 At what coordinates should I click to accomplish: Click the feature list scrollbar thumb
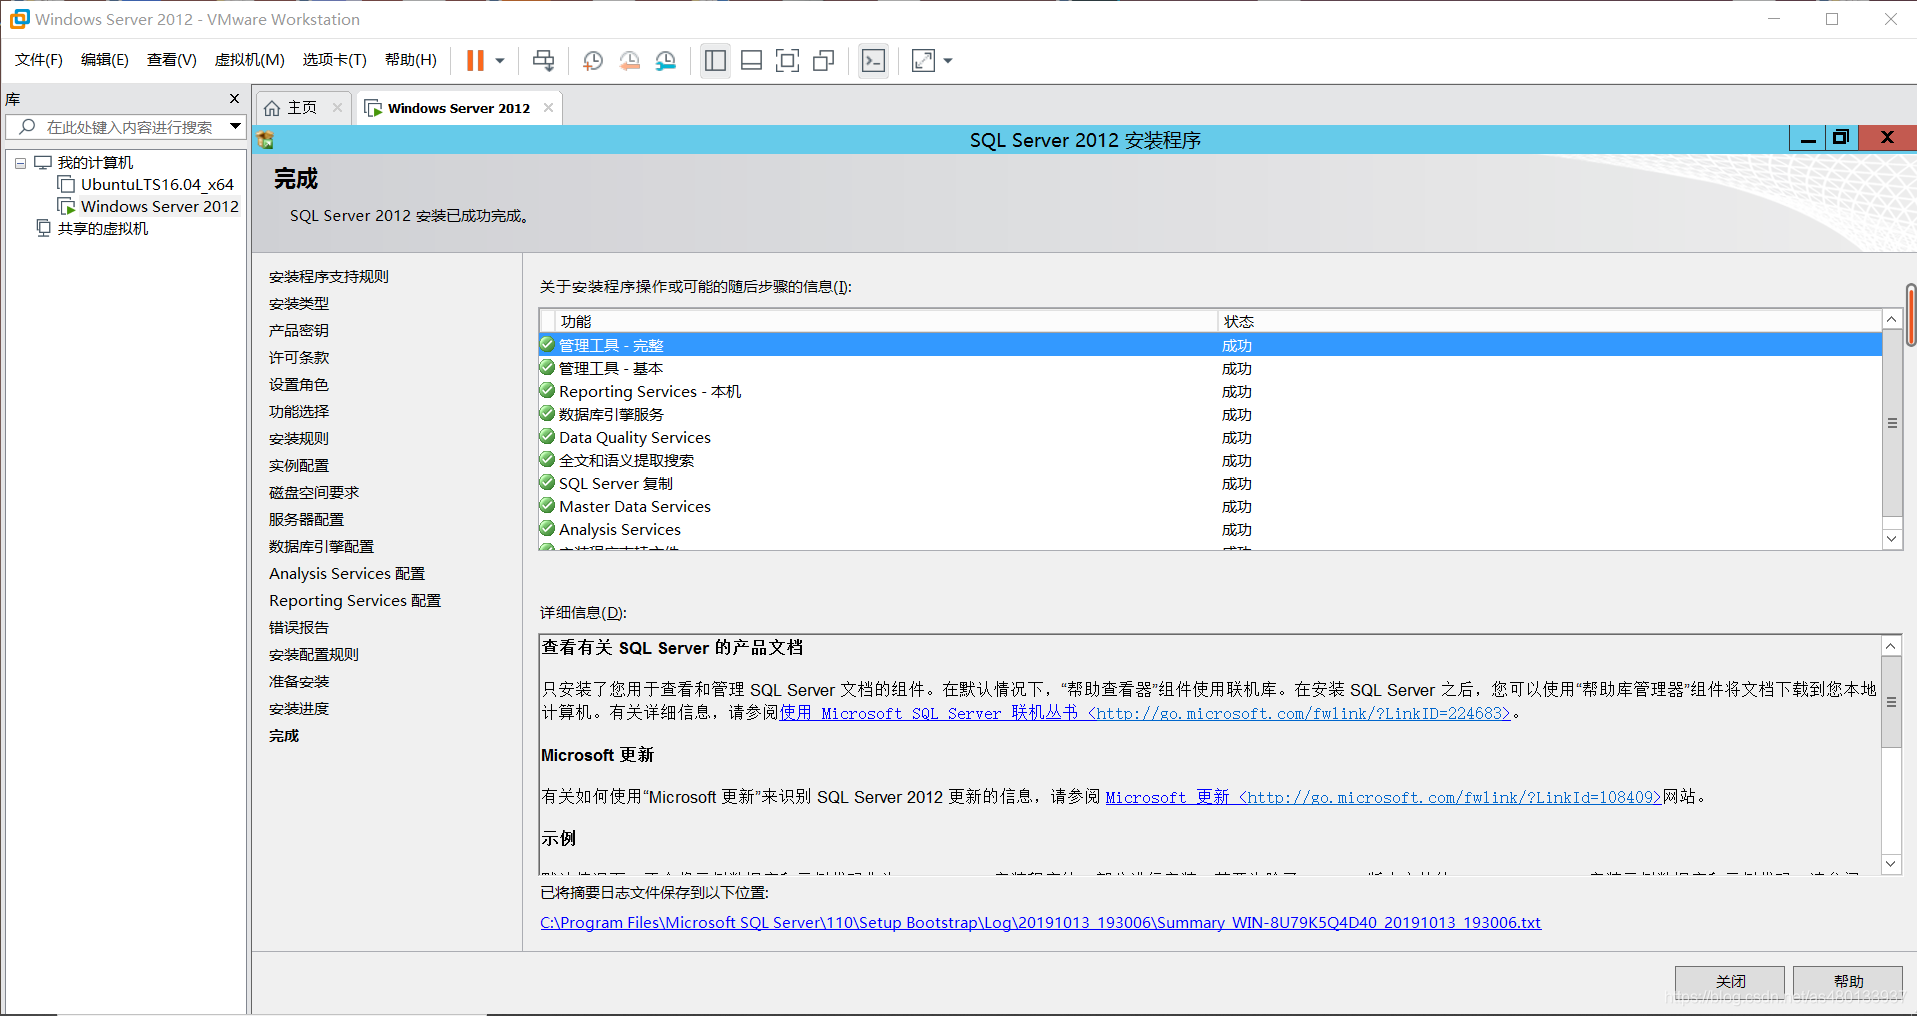pyautogui.click(x=1891, y=423)
